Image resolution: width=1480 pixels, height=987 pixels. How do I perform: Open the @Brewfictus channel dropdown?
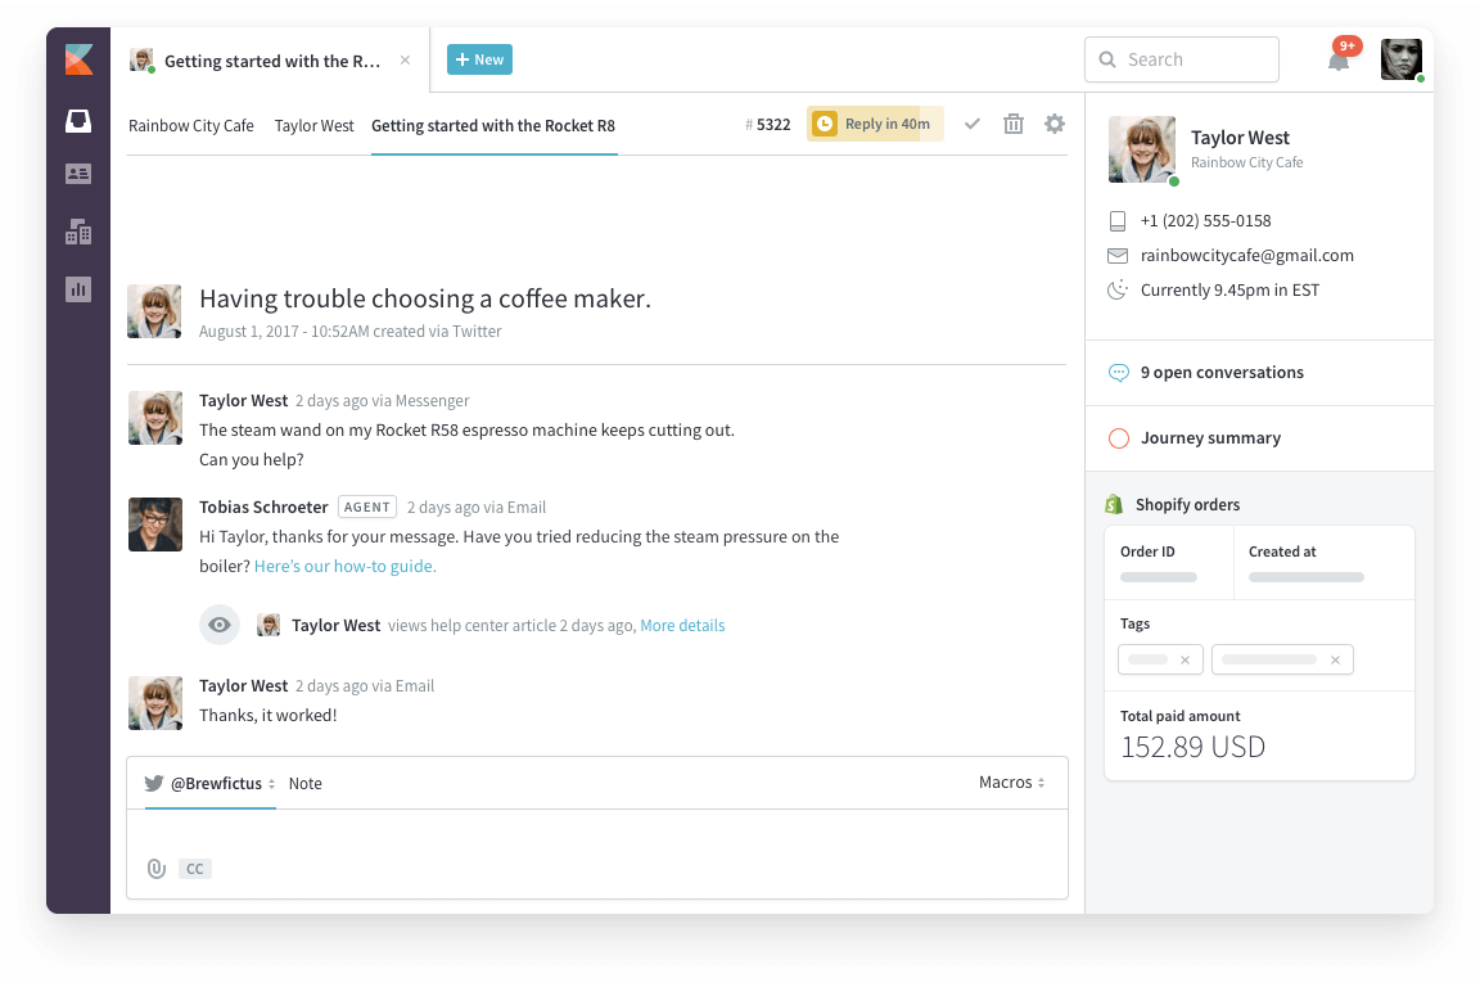pyautogui.click(x=211, y=783)
